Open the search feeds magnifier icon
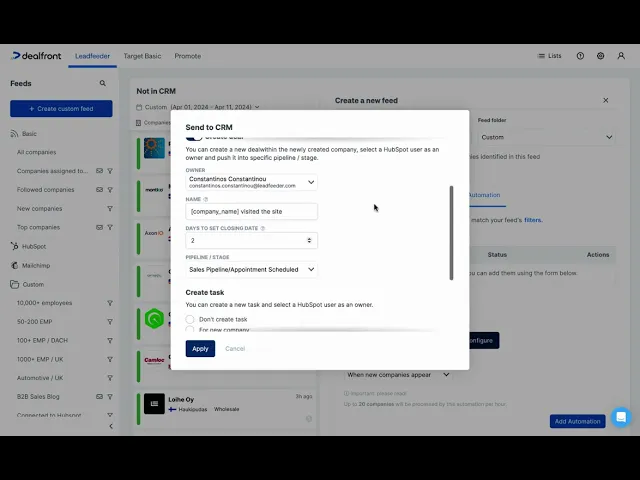640x480 pixels. point(102,83)
